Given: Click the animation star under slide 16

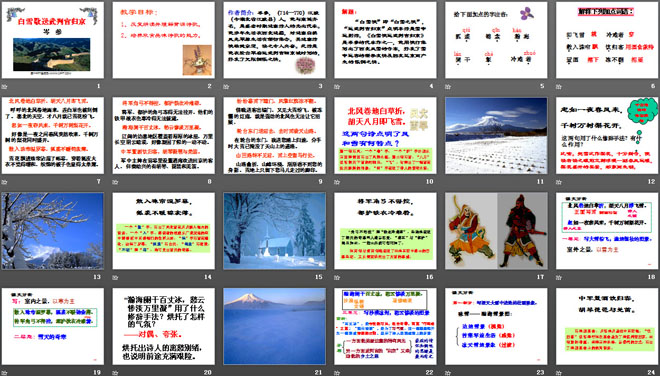Looking at the screenshot, I should coord(337,277).
